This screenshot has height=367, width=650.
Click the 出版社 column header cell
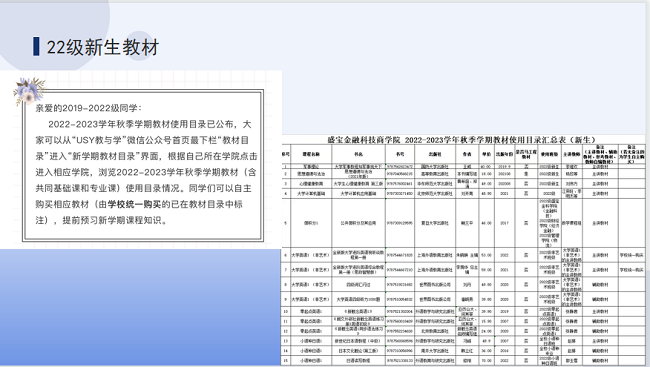click(435, 154)
